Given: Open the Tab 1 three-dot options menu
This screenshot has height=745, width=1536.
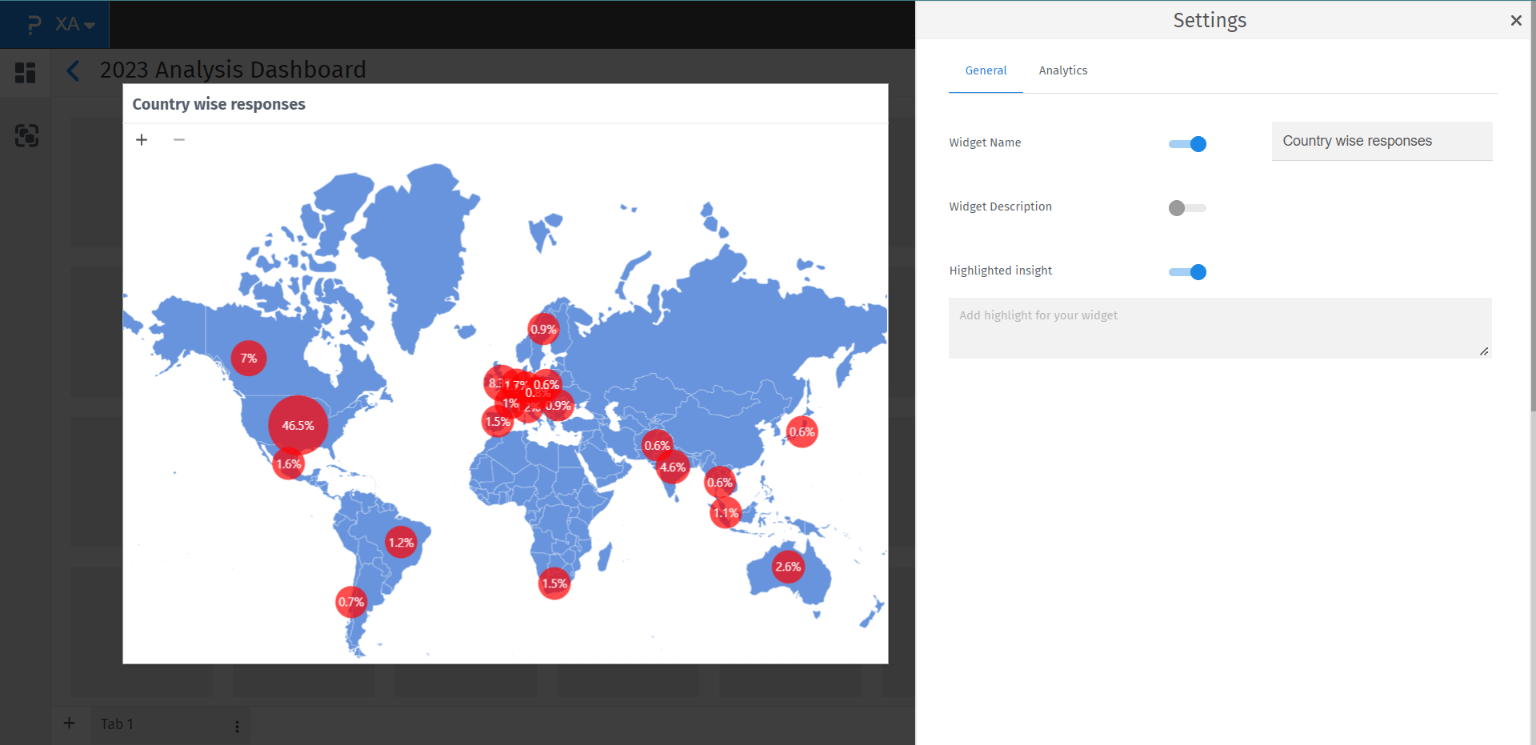Looking at the screenshot, I should click(237, 726).
